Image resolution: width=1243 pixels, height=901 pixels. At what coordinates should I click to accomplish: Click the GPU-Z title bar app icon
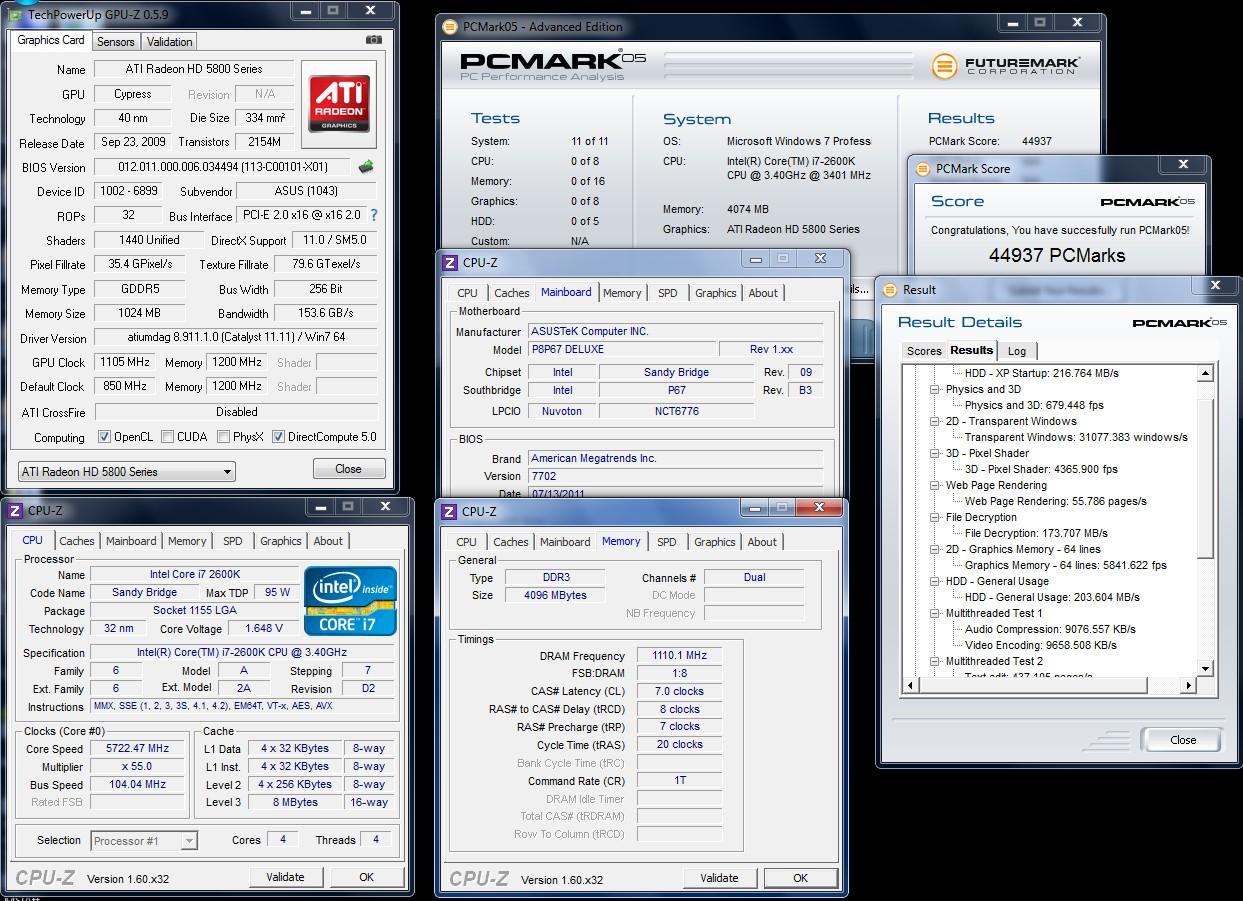(15, 13)
